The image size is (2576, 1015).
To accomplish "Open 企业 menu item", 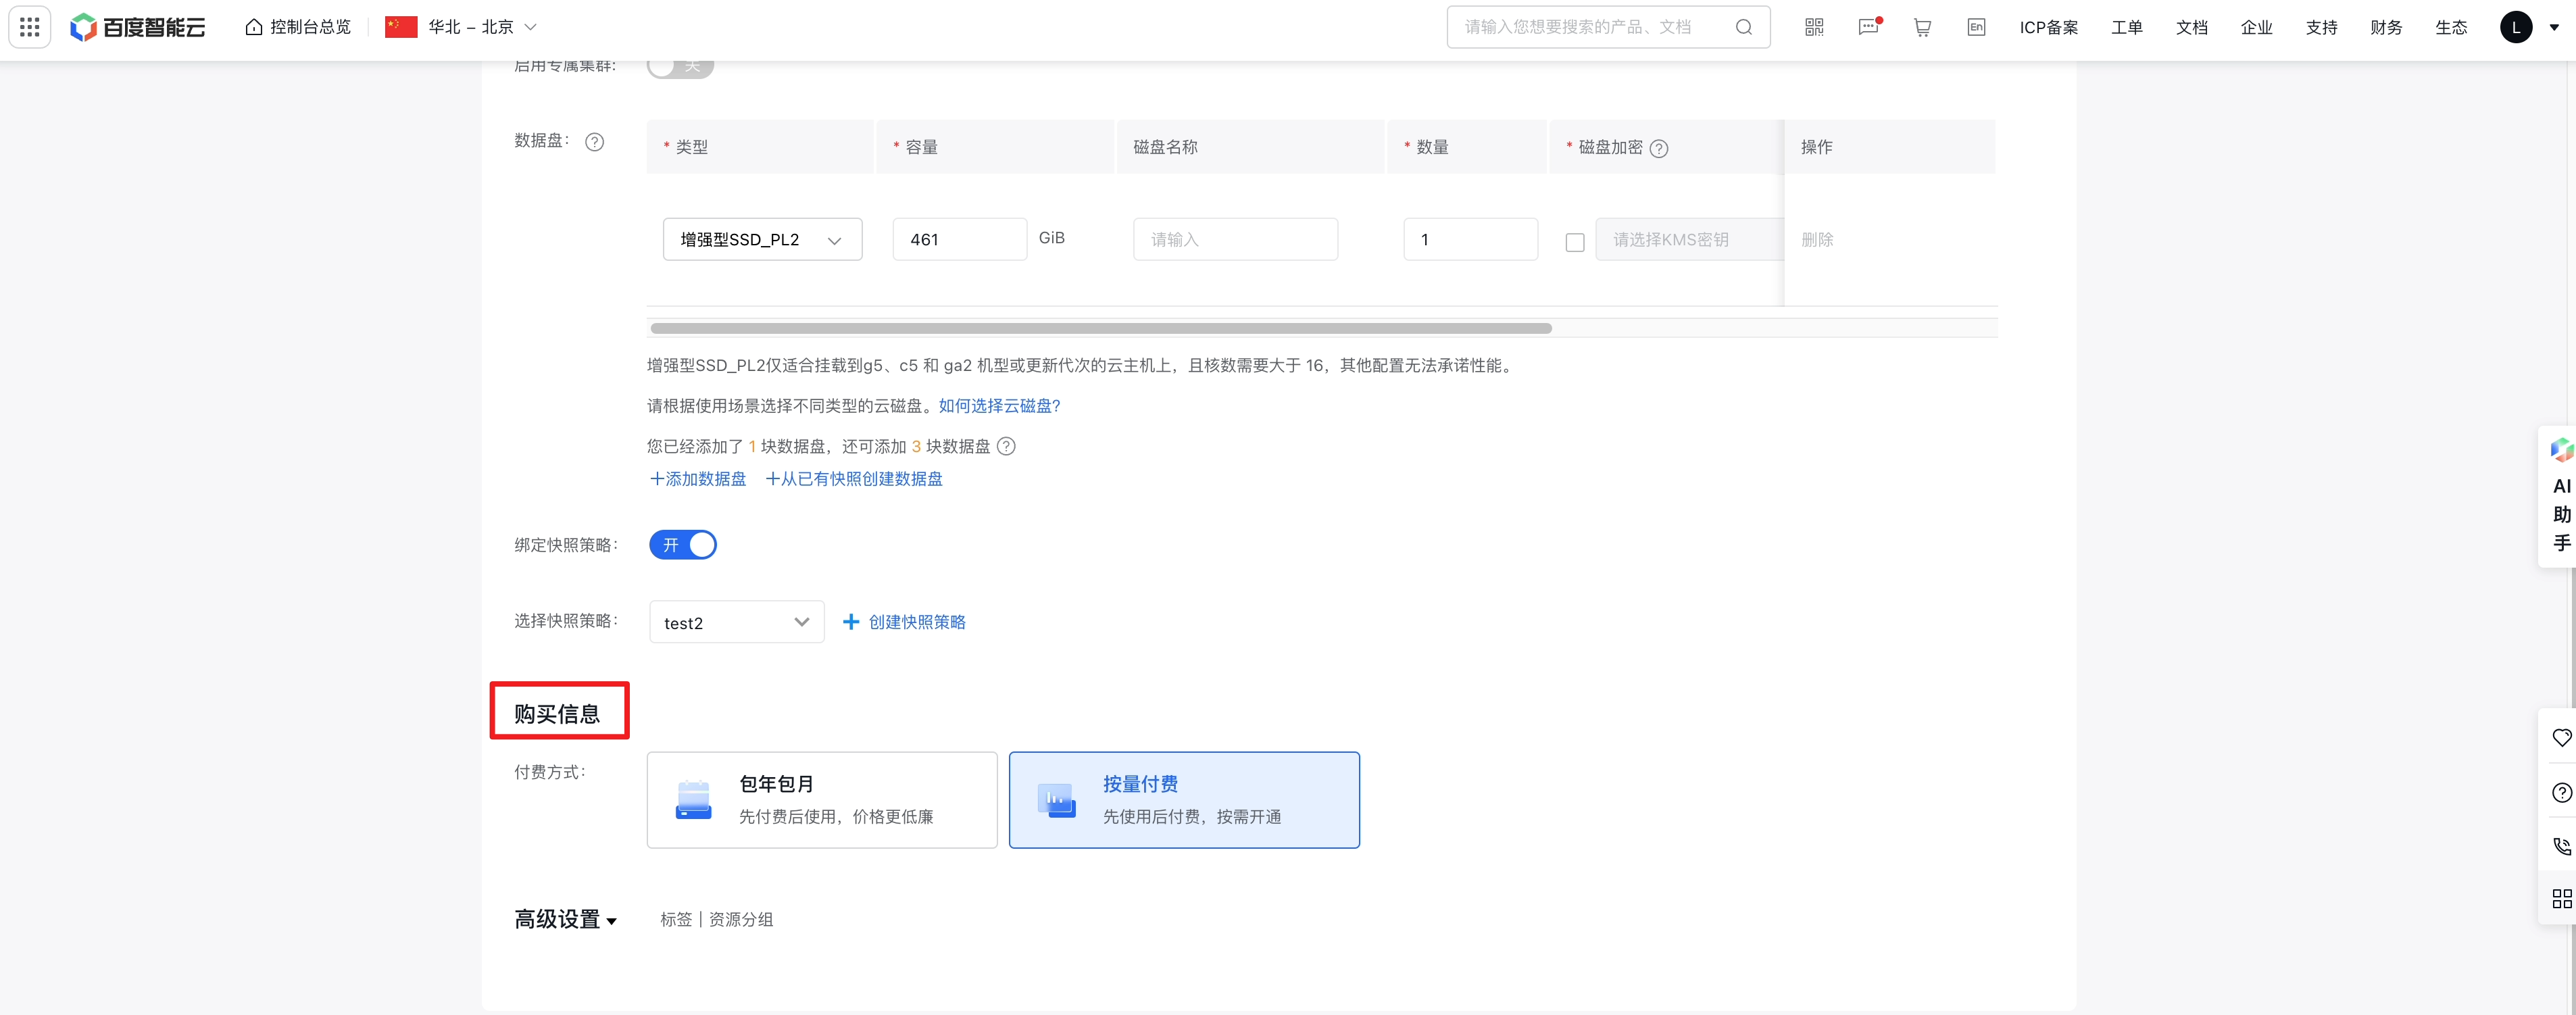I will (x=2256, y=28).
